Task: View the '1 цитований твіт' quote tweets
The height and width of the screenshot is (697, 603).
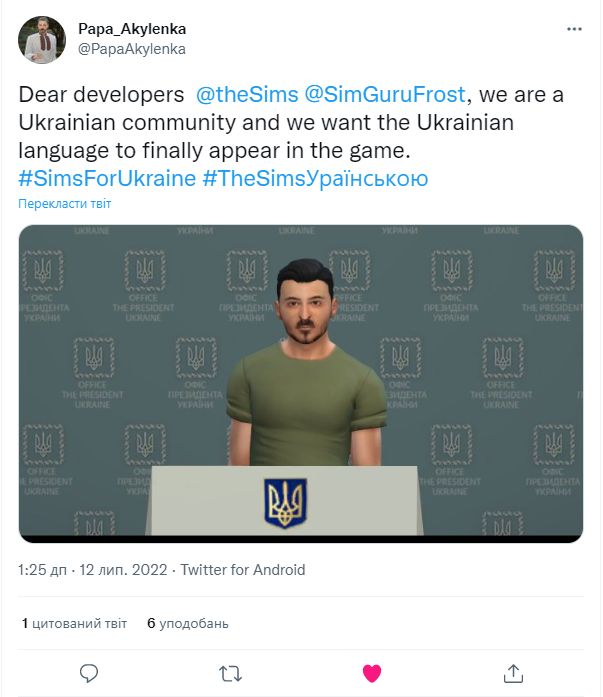Action: (74, 623)
